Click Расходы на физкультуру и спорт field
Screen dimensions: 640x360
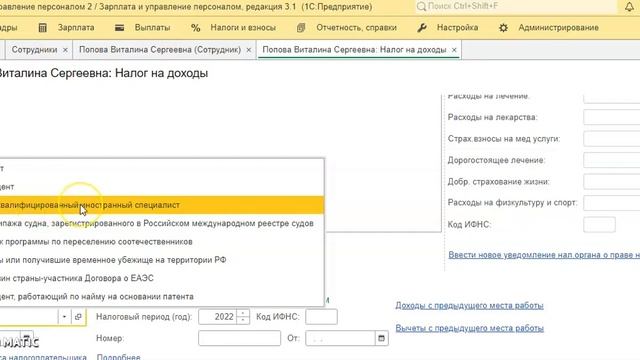[x=612, y=203]
